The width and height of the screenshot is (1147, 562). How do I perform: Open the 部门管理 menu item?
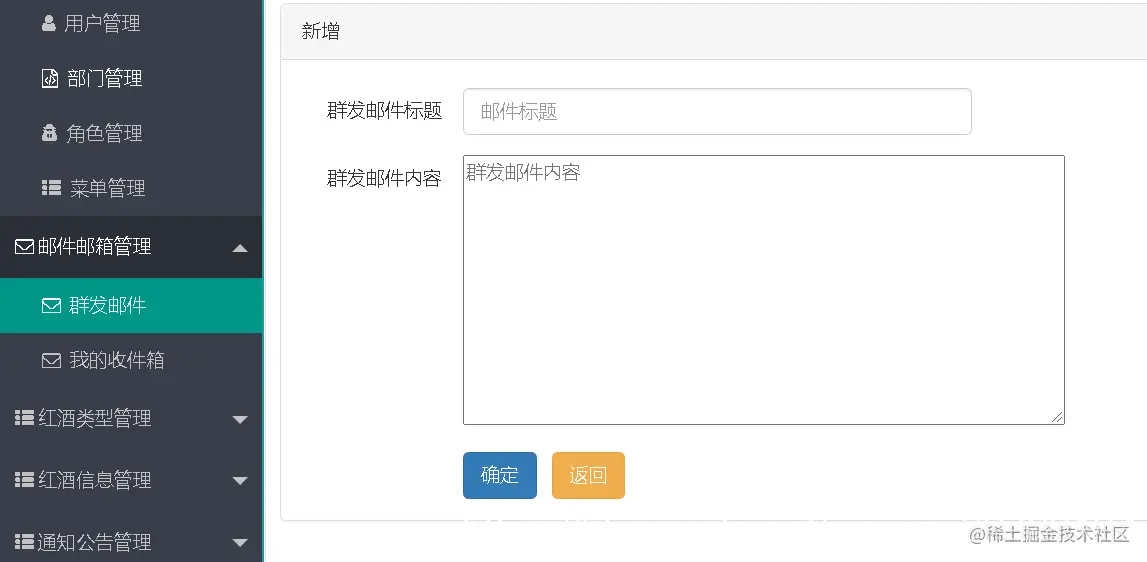click(131, 78)
